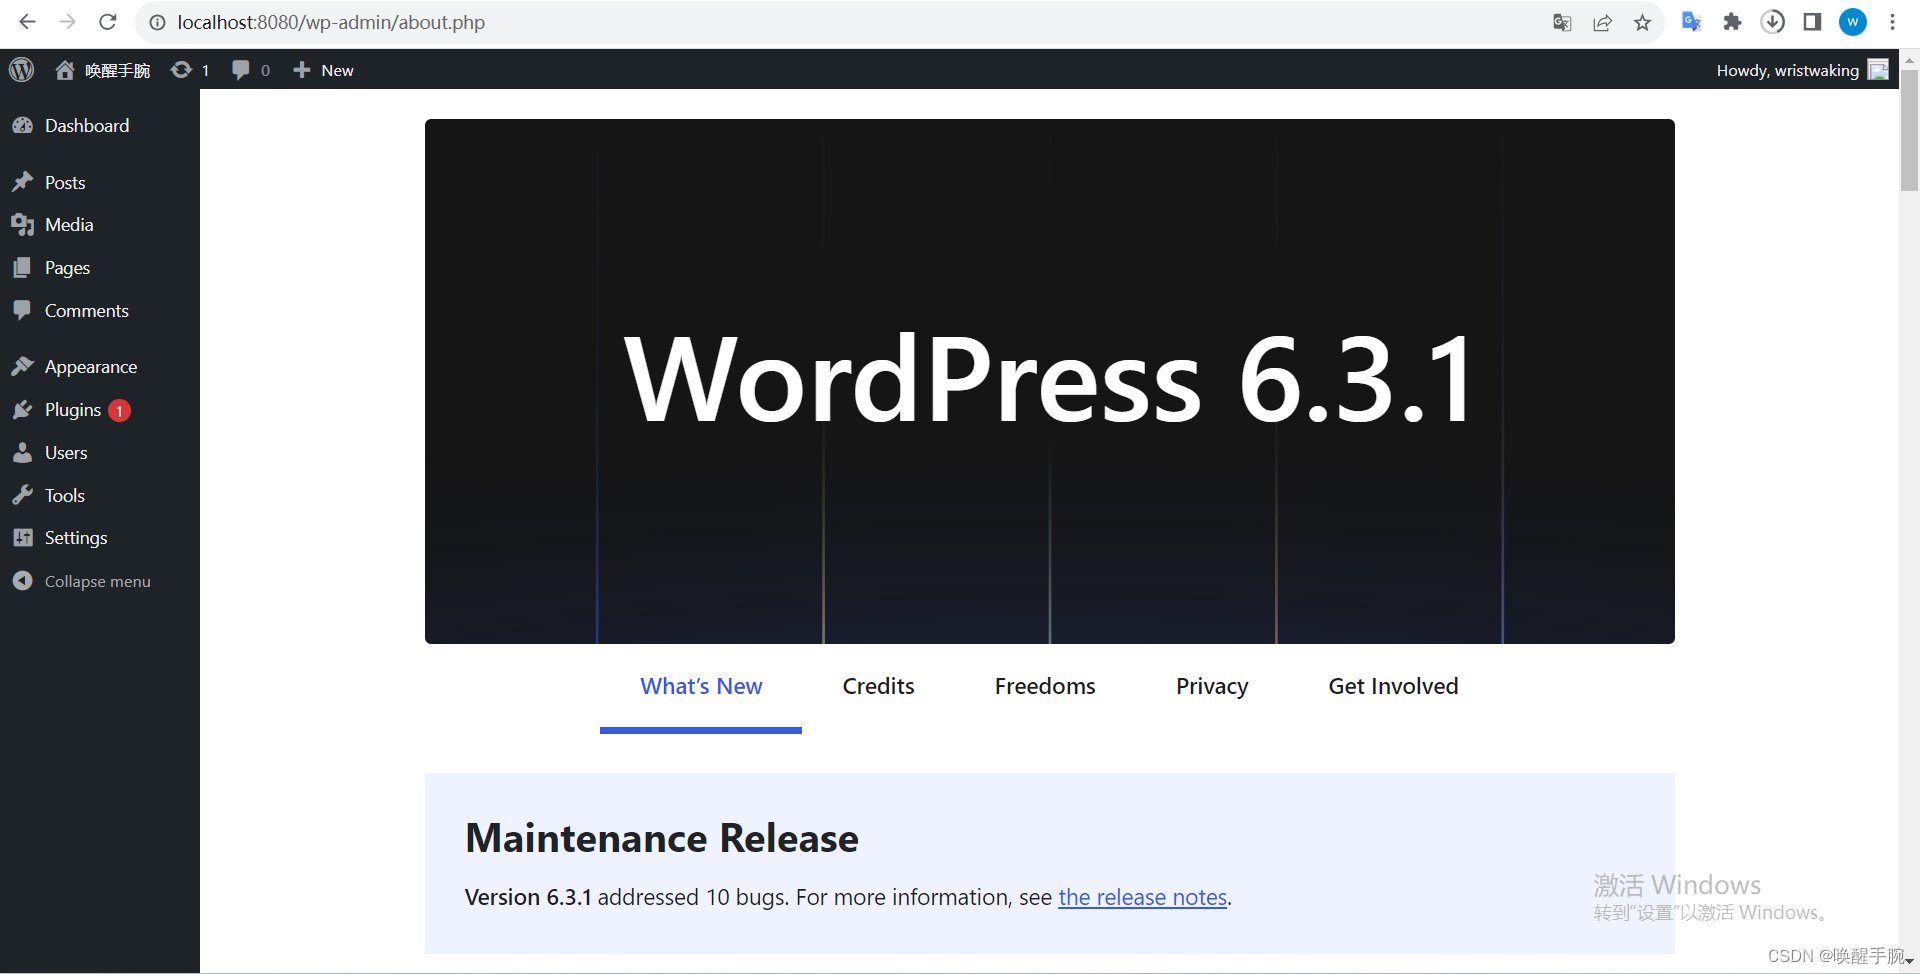Click the Plugins update badge showing 1
Screen dimensions: 1920x974
tap(119, 411)
